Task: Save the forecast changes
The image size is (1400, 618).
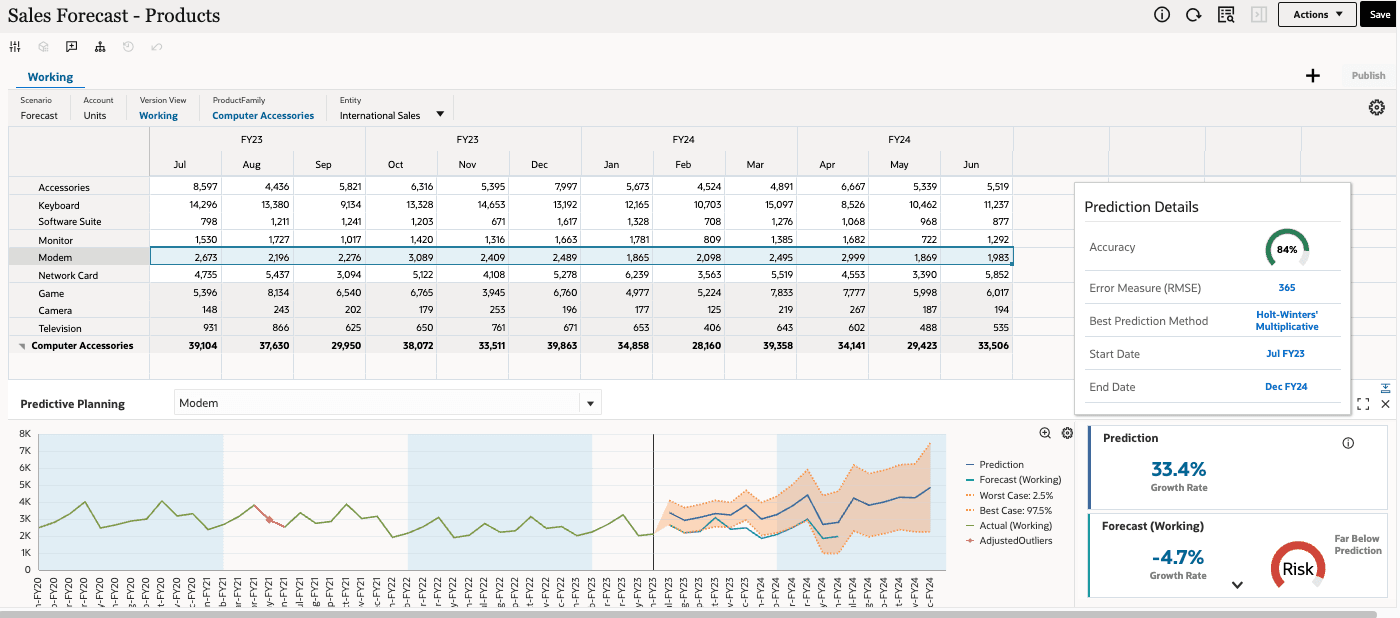Action: [1379, 14]
